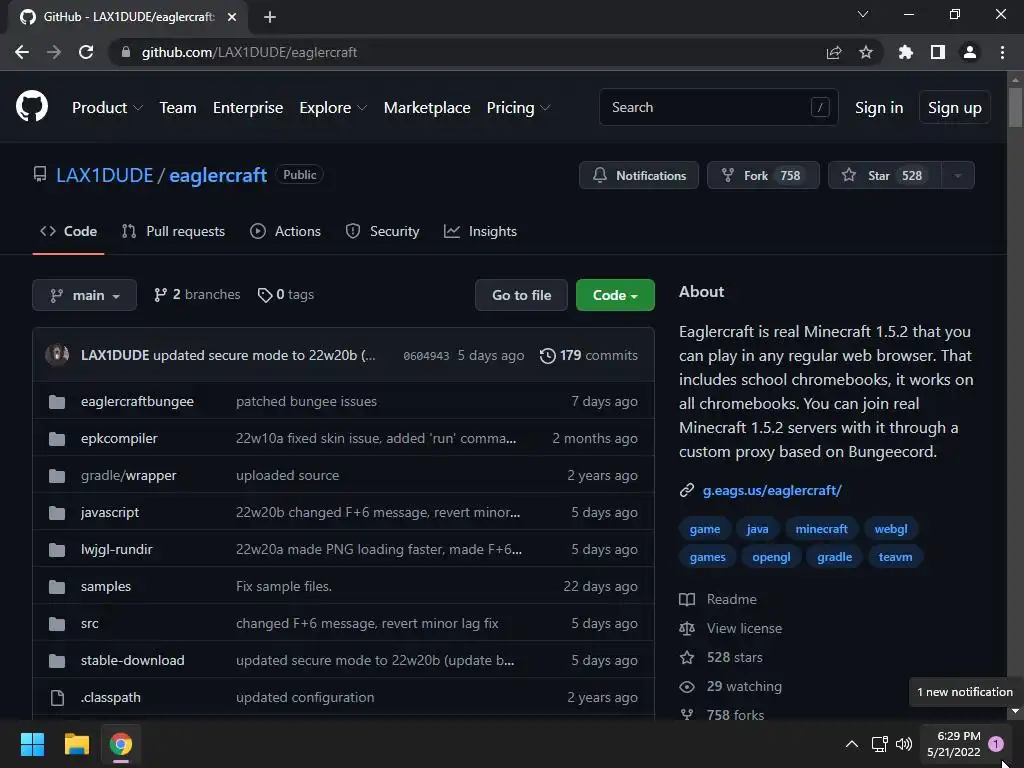Open Marketplace nav item
This screenshot has height=768, width=1024.
click(x=427, y=108)
